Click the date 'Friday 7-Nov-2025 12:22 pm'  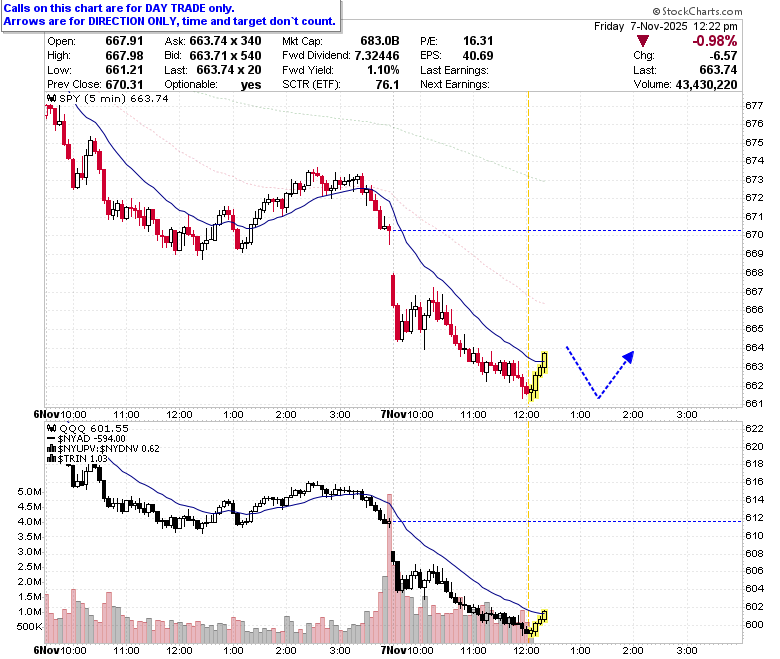pos(666,26)
